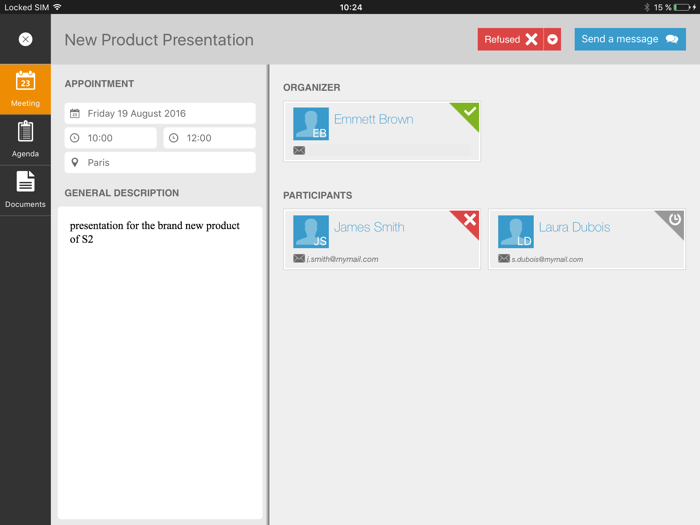The width and height of the screenshot is (700, 525).
Task: Click the Refused status button
Action: tap(510, 39)
